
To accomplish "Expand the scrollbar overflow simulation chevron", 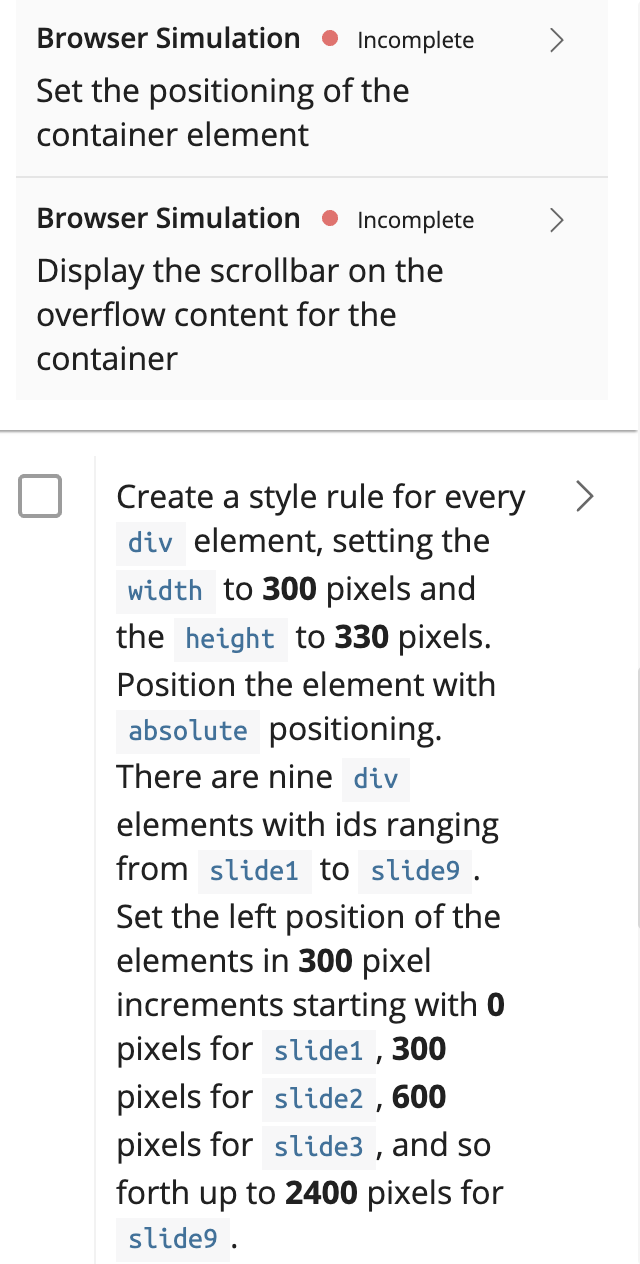I will point(558,220).
